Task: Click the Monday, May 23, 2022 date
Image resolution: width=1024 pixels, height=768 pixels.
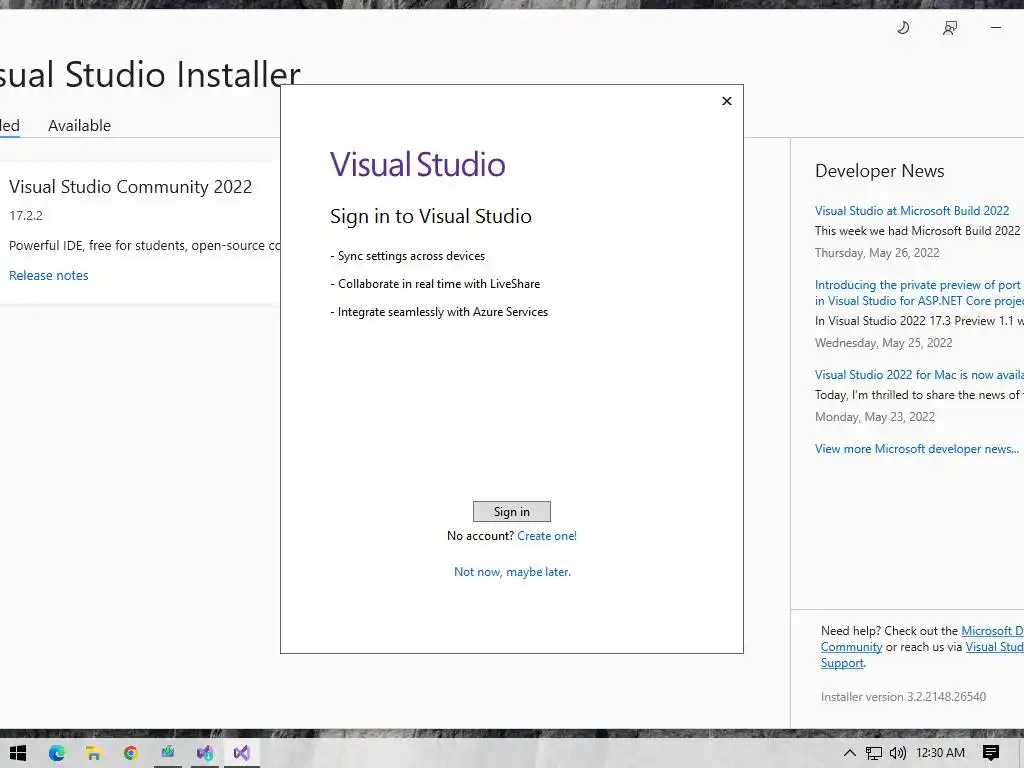Action: click(x=874, y=417)
